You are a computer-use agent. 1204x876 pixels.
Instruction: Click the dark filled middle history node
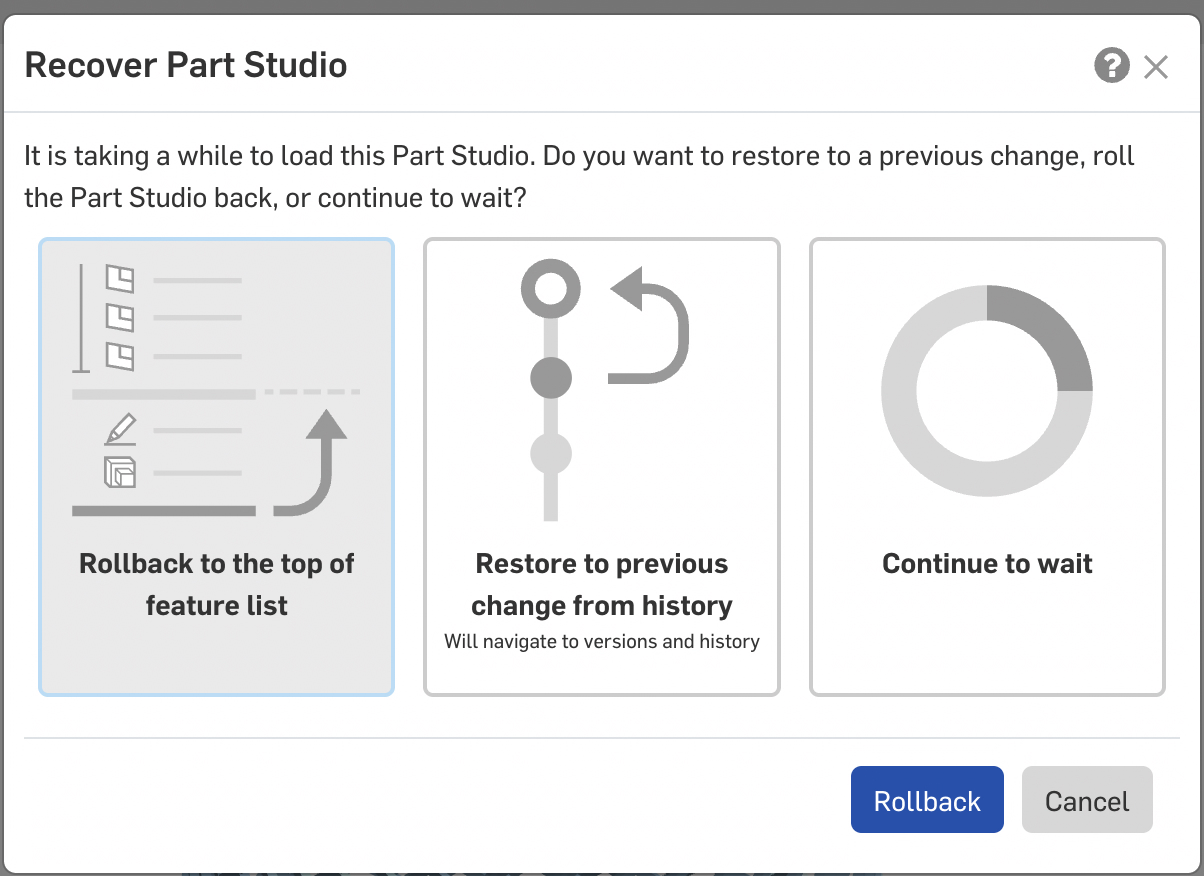(x=550, y=378)
